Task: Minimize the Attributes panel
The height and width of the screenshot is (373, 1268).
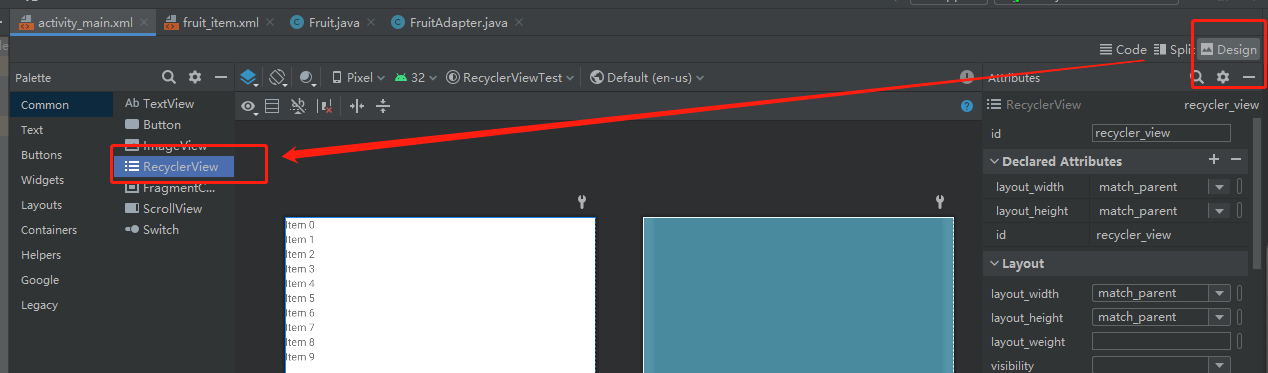Action: (1249, 77)
